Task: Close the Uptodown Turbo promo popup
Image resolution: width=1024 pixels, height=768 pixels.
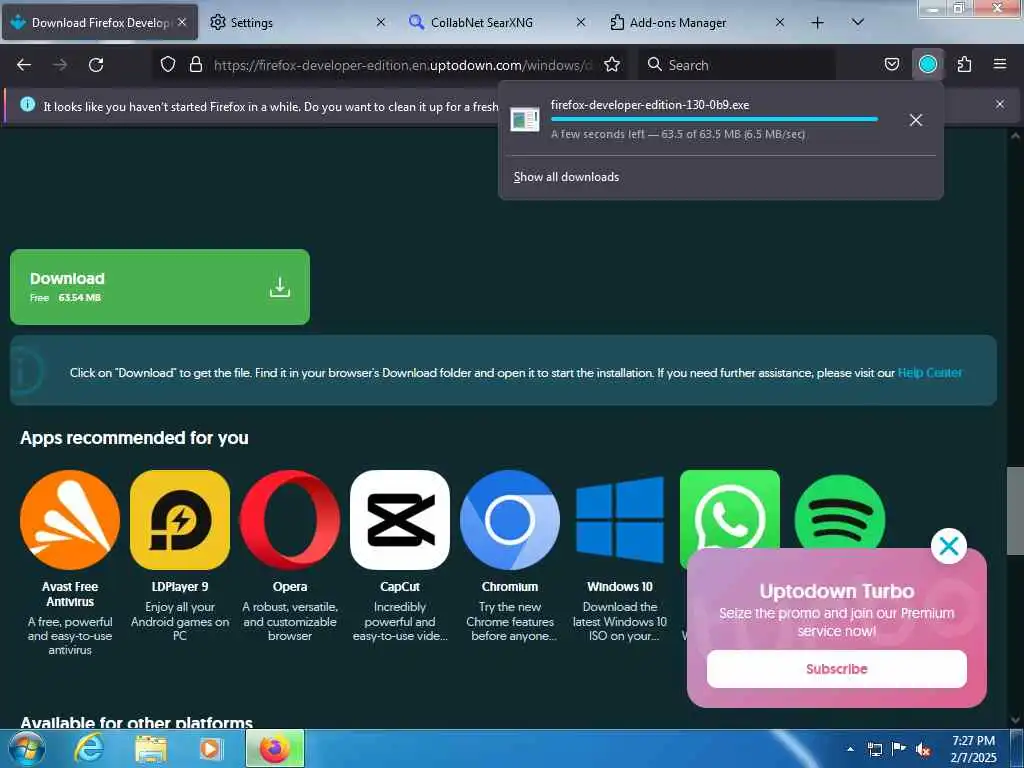Action: [x=949, y=546]
